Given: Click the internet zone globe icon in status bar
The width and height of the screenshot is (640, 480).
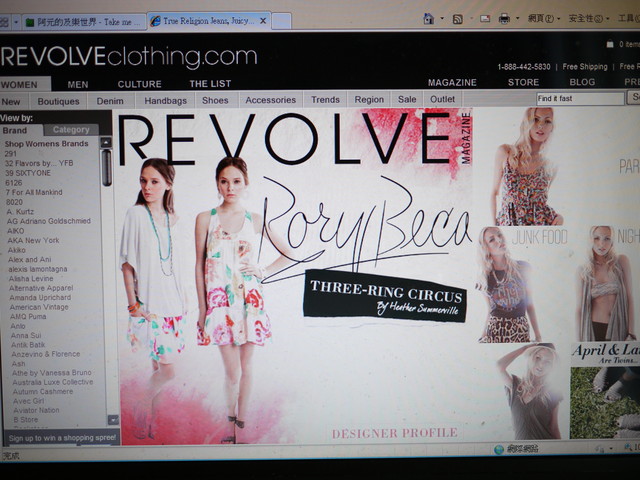Looking at the screenshot, I should click(499, 450).
